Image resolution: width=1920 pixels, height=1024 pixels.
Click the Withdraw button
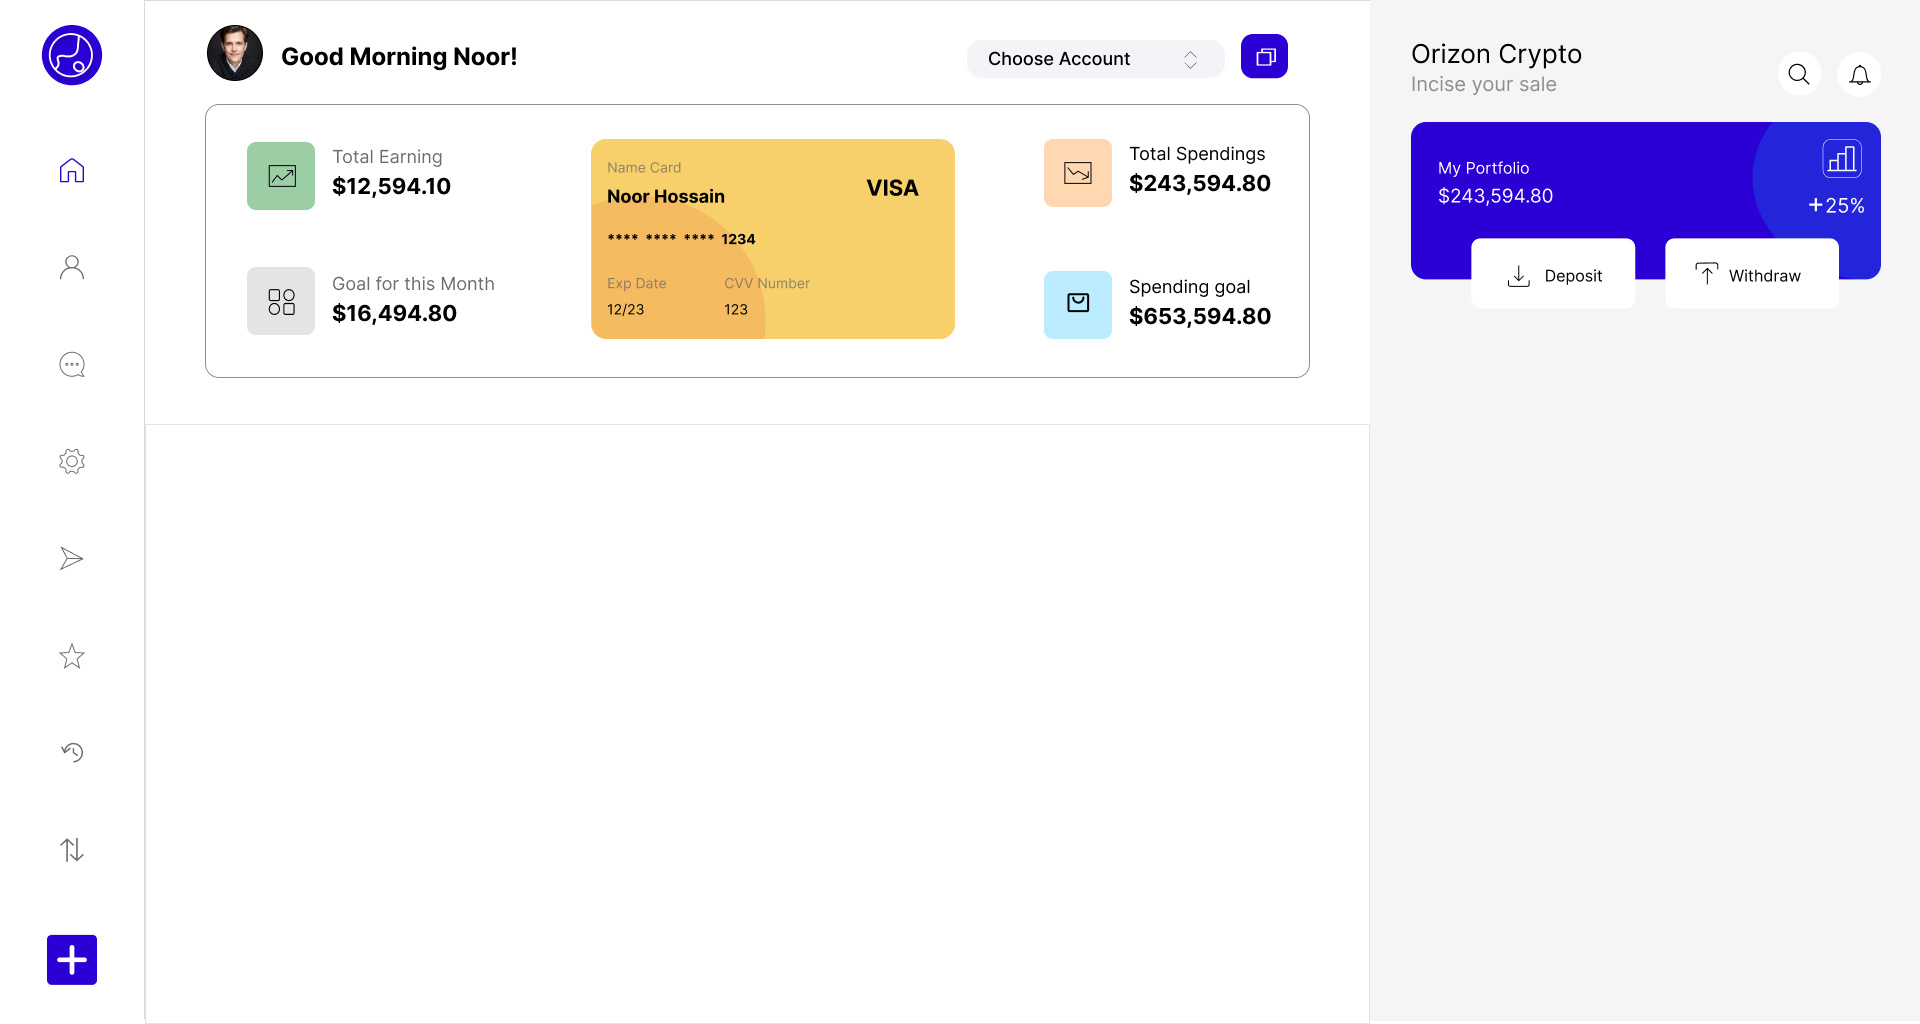point(1751,274)
